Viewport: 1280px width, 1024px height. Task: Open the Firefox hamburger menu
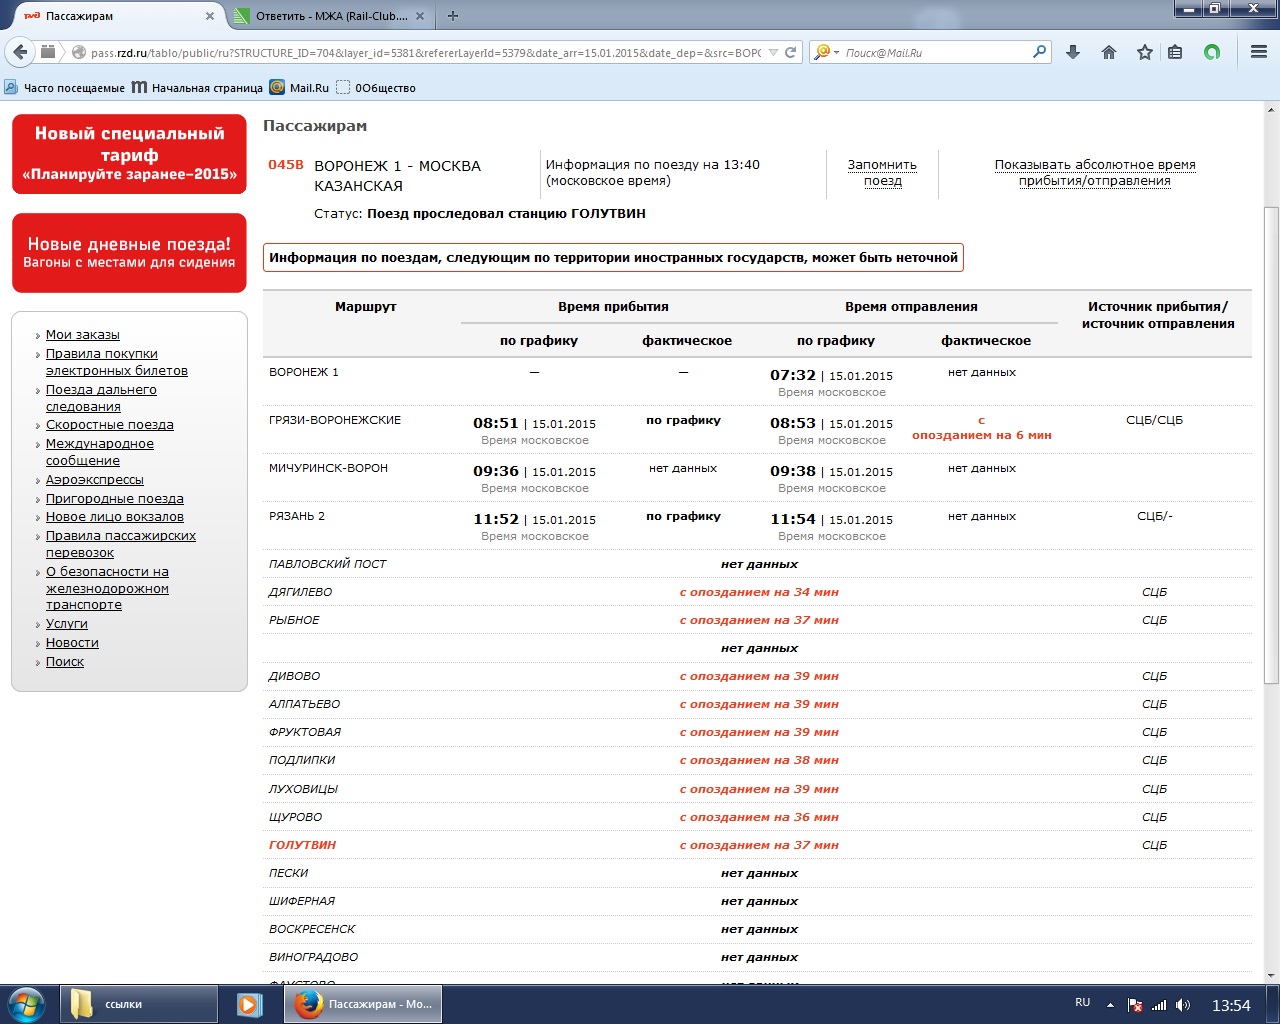tap(1259, 52)
